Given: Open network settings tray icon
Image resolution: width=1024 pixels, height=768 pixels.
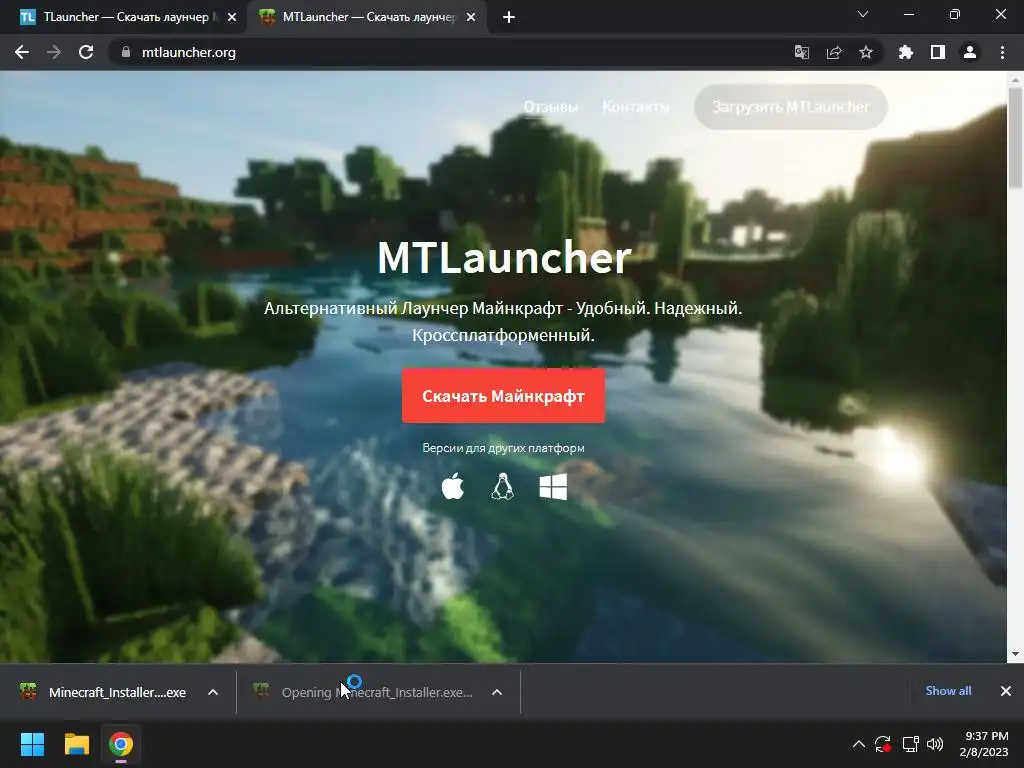Looking at the screenshot, I should 910,744.
